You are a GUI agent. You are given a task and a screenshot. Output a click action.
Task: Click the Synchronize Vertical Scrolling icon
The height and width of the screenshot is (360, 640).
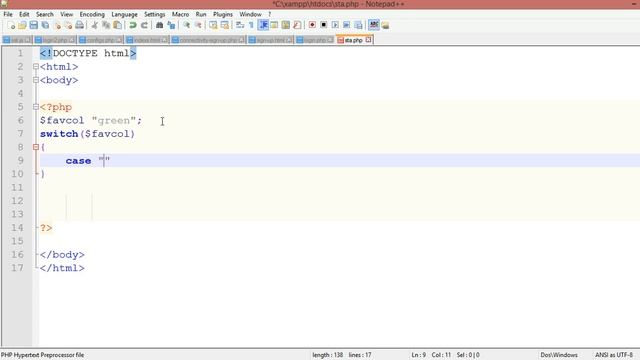pyautogui.click(x=213, y=25)
